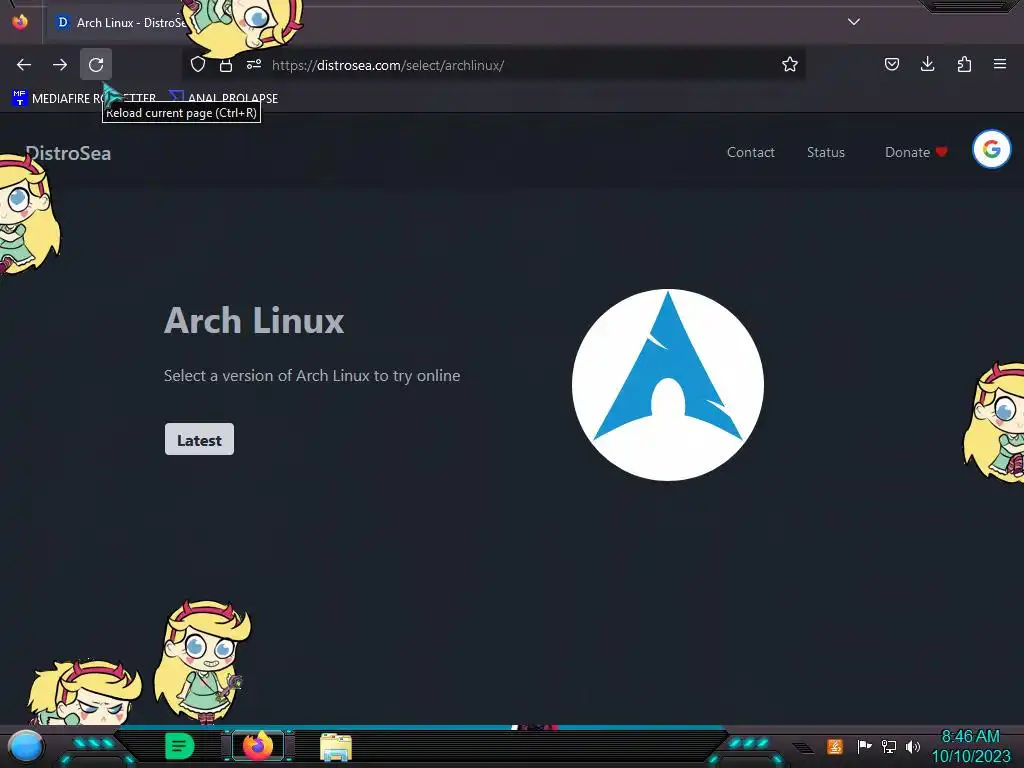Go back to the previous page

tap(24, 65)
